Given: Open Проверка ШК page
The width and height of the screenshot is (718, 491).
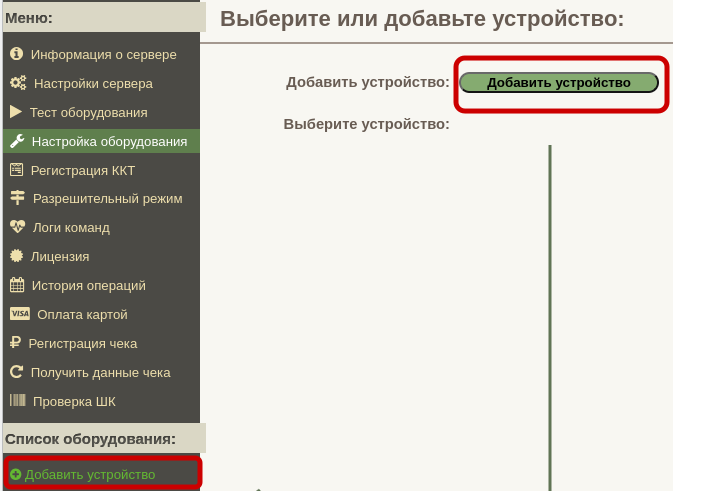Looking at the screenshot, I should 74,401.
